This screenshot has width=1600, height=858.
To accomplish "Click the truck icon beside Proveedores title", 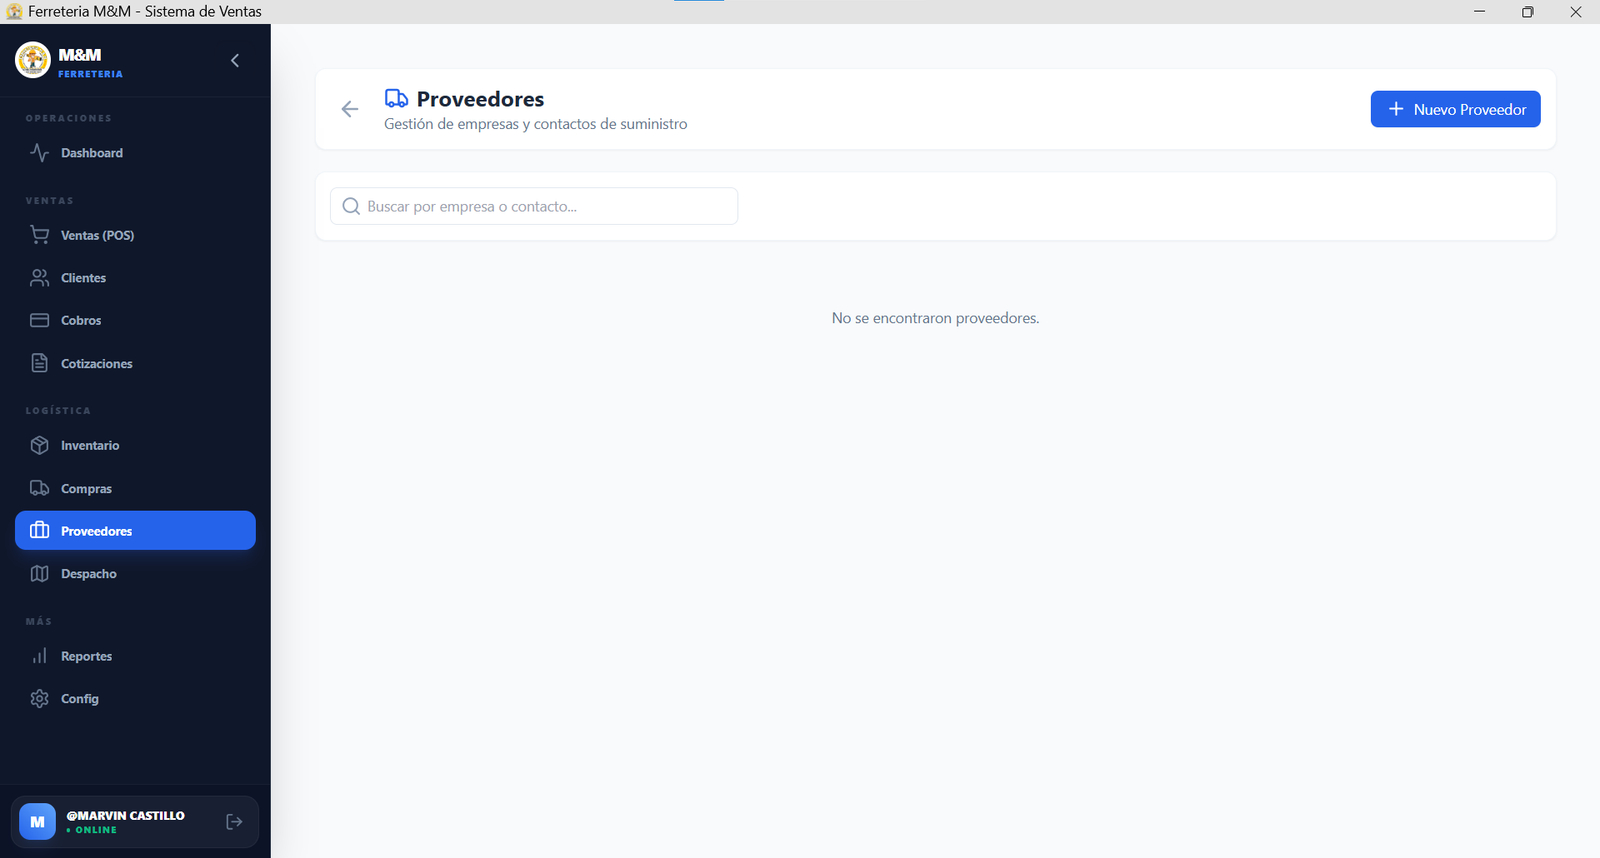I will (396, 98).
